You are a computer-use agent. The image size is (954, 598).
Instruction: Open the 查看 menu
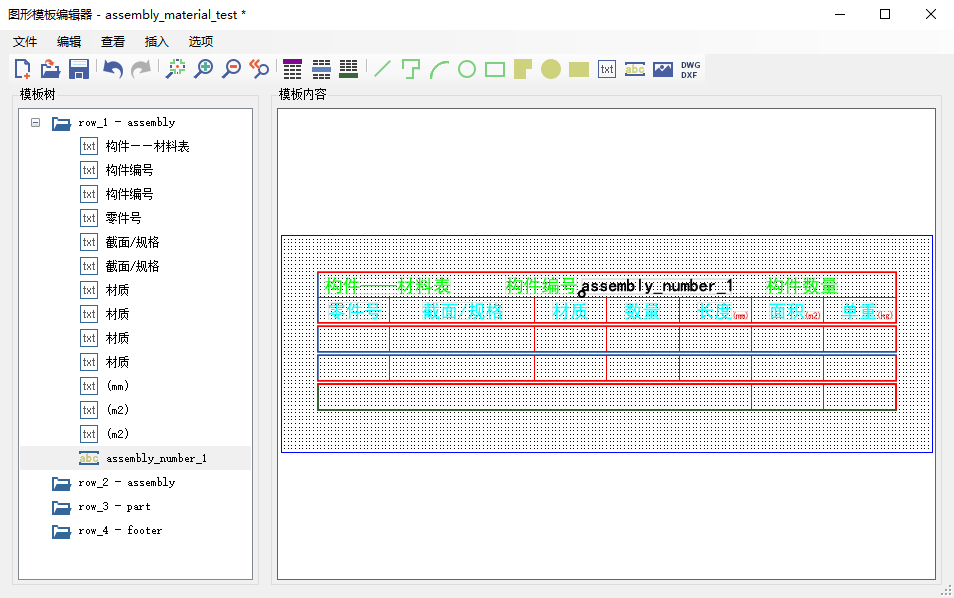113,41
